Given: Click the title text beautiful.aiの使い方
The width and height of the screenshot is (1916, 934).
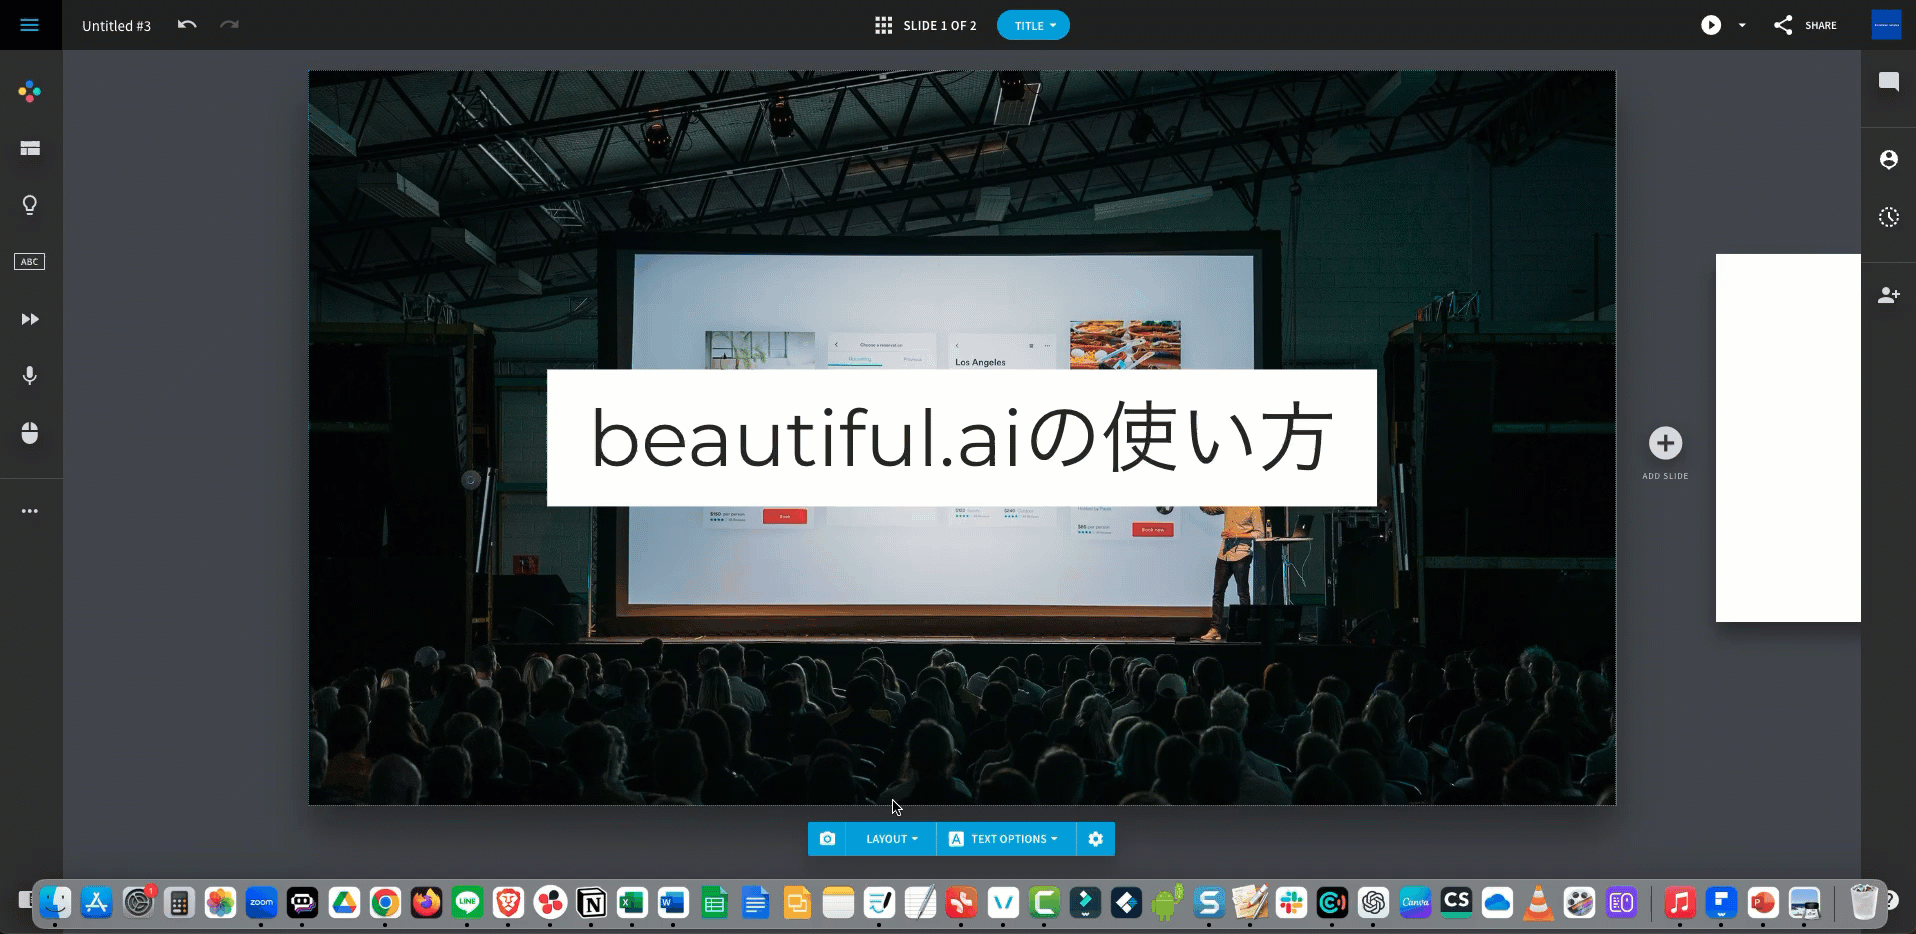Looking at the screenshot, I should (961, 438).
